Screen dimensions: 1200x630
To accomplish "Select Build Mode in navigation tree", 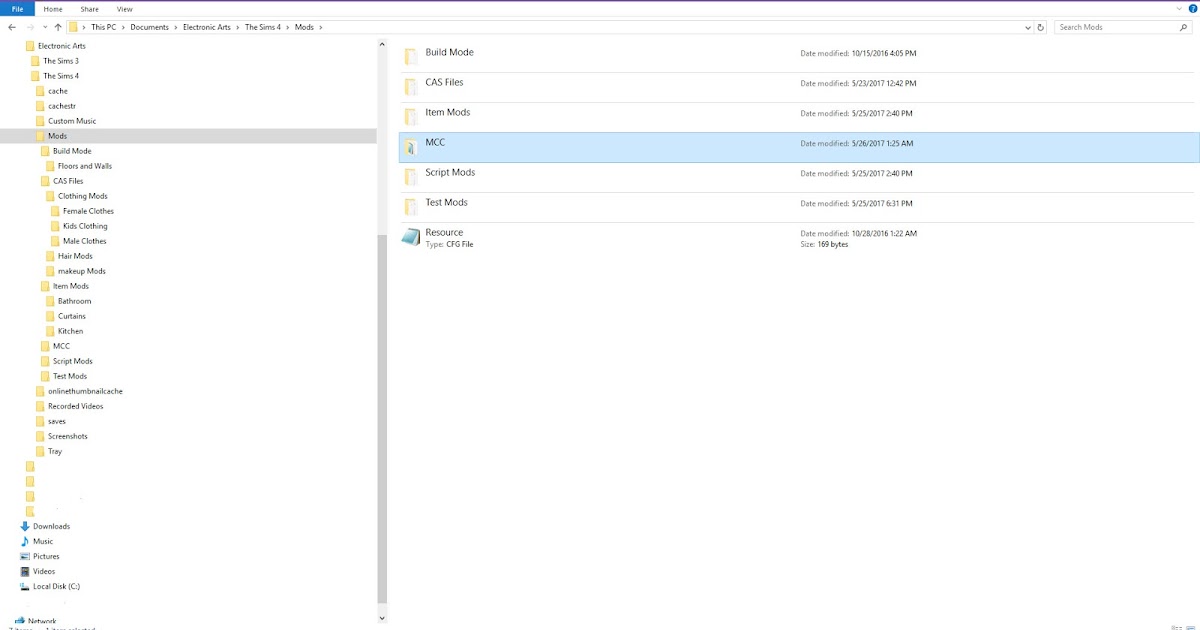I will [72, 151].
